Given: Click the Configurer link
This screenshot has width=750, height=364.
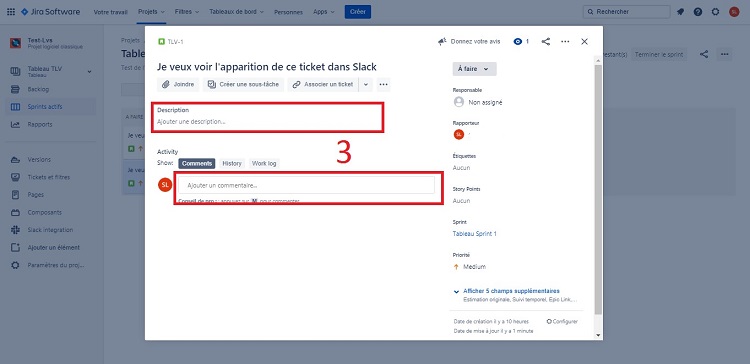Looking at the screenshot, I should click(x=562, y=321).
